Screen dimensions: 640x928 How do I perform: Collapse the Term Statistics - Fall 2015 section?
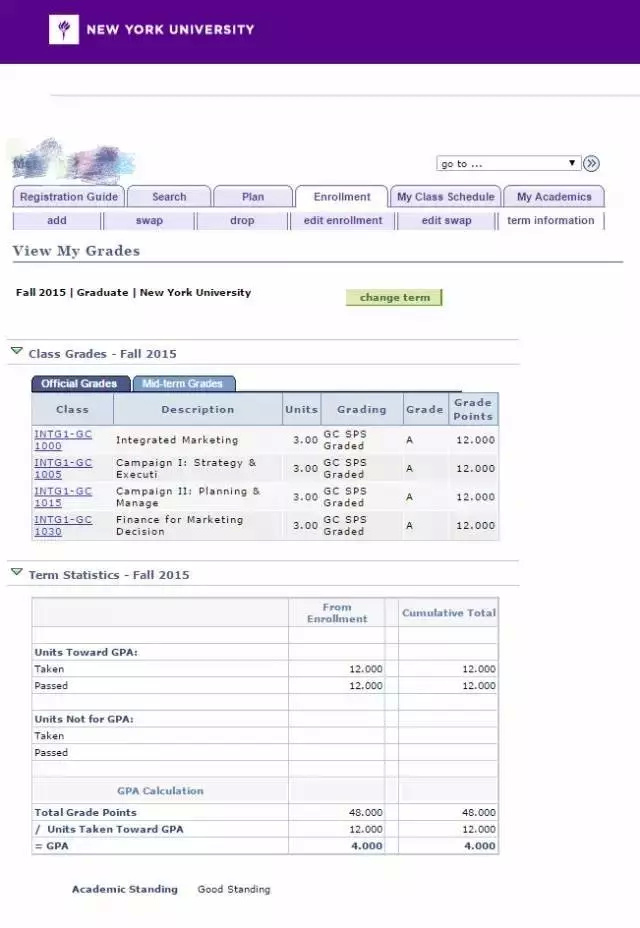[17, 572]
